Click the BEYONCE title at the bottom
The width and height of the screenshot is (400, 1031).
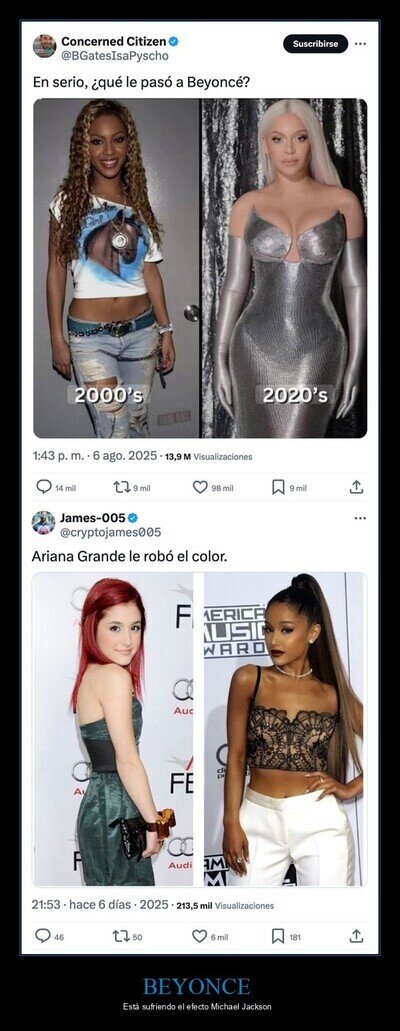click(x=197, y=986)
